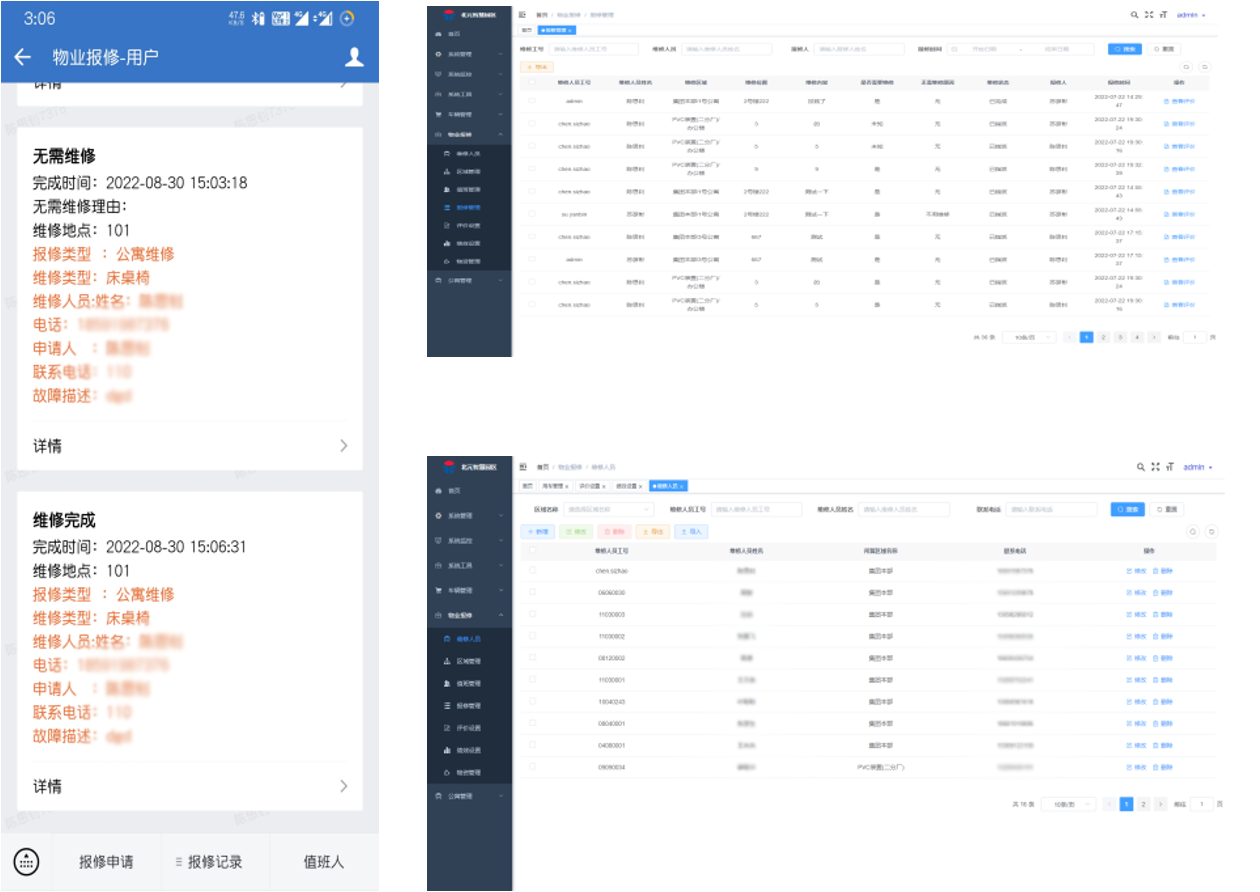Image resolution: width=1260 pixels, height=892 pixels.
Task: Click the 维修人员工号 input on the 维修人员 page
Action: [759, 509]
